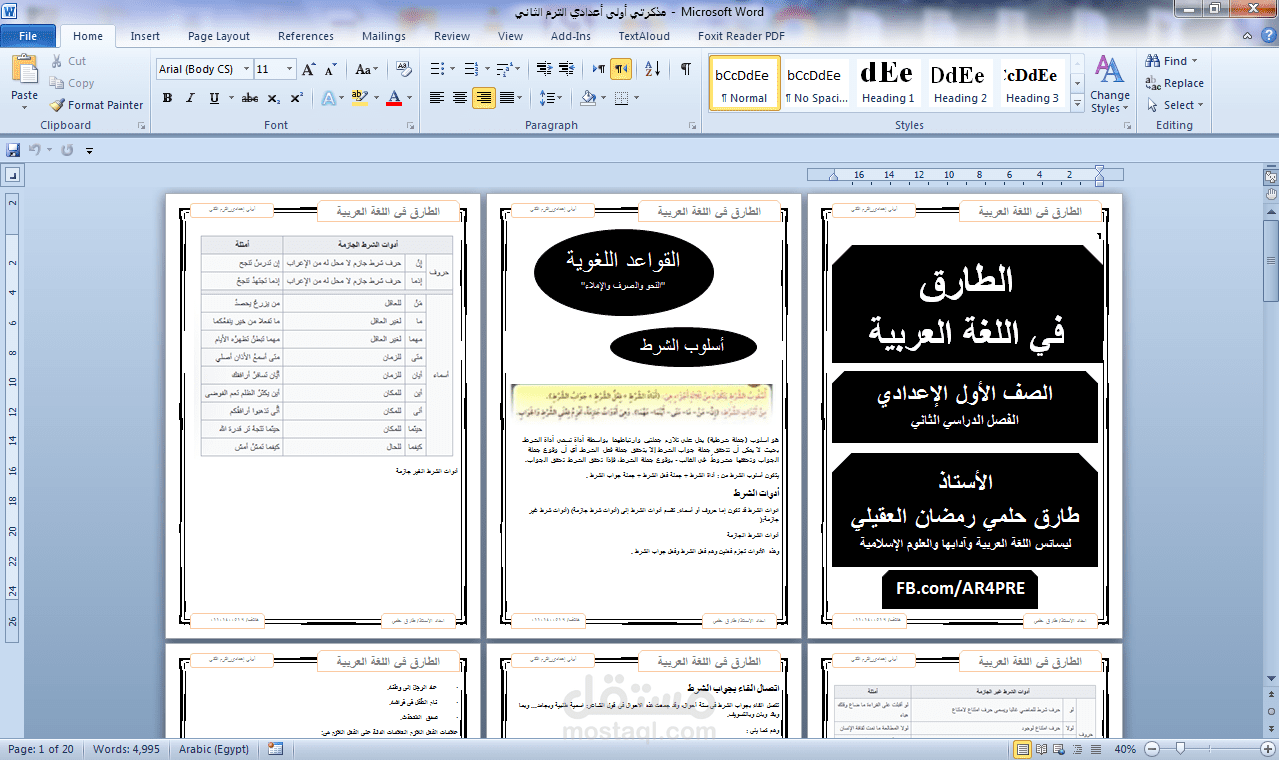Viewport: 1279px width, 760px height.
Task: Switch to the Mailings tab
Action: 384,36
